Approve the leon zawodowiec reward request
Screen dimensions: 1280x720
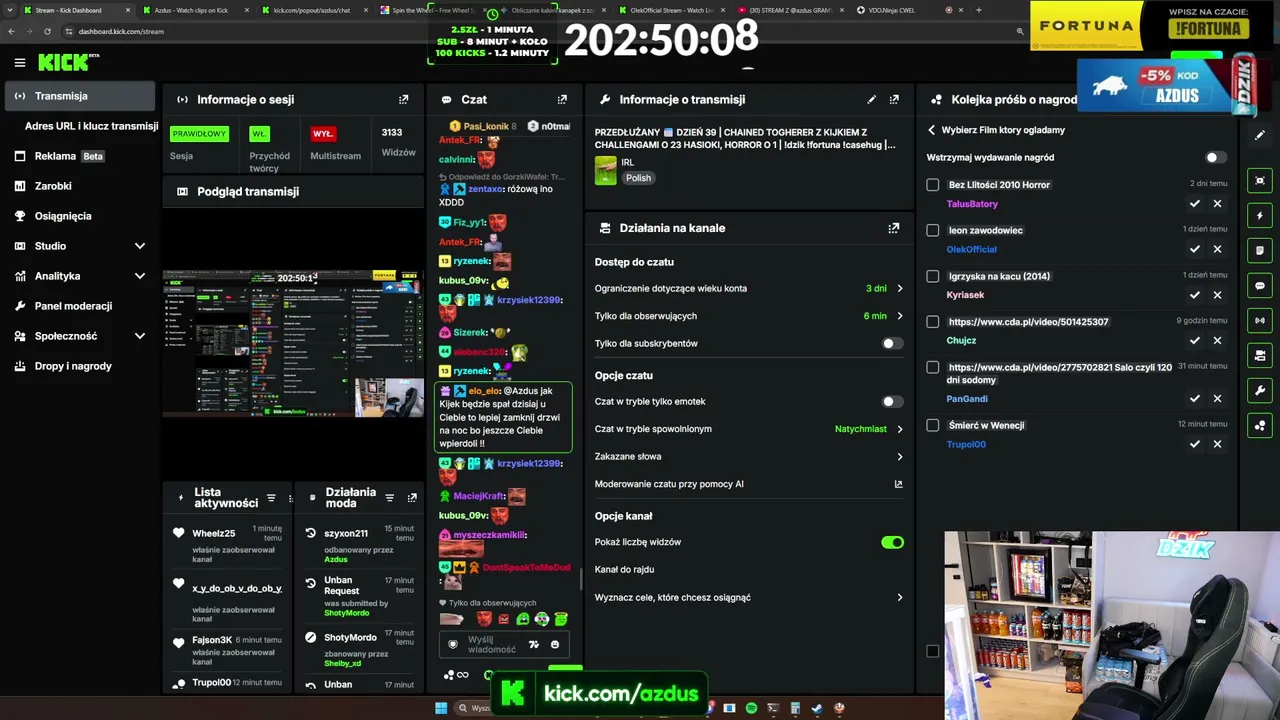1194,249
